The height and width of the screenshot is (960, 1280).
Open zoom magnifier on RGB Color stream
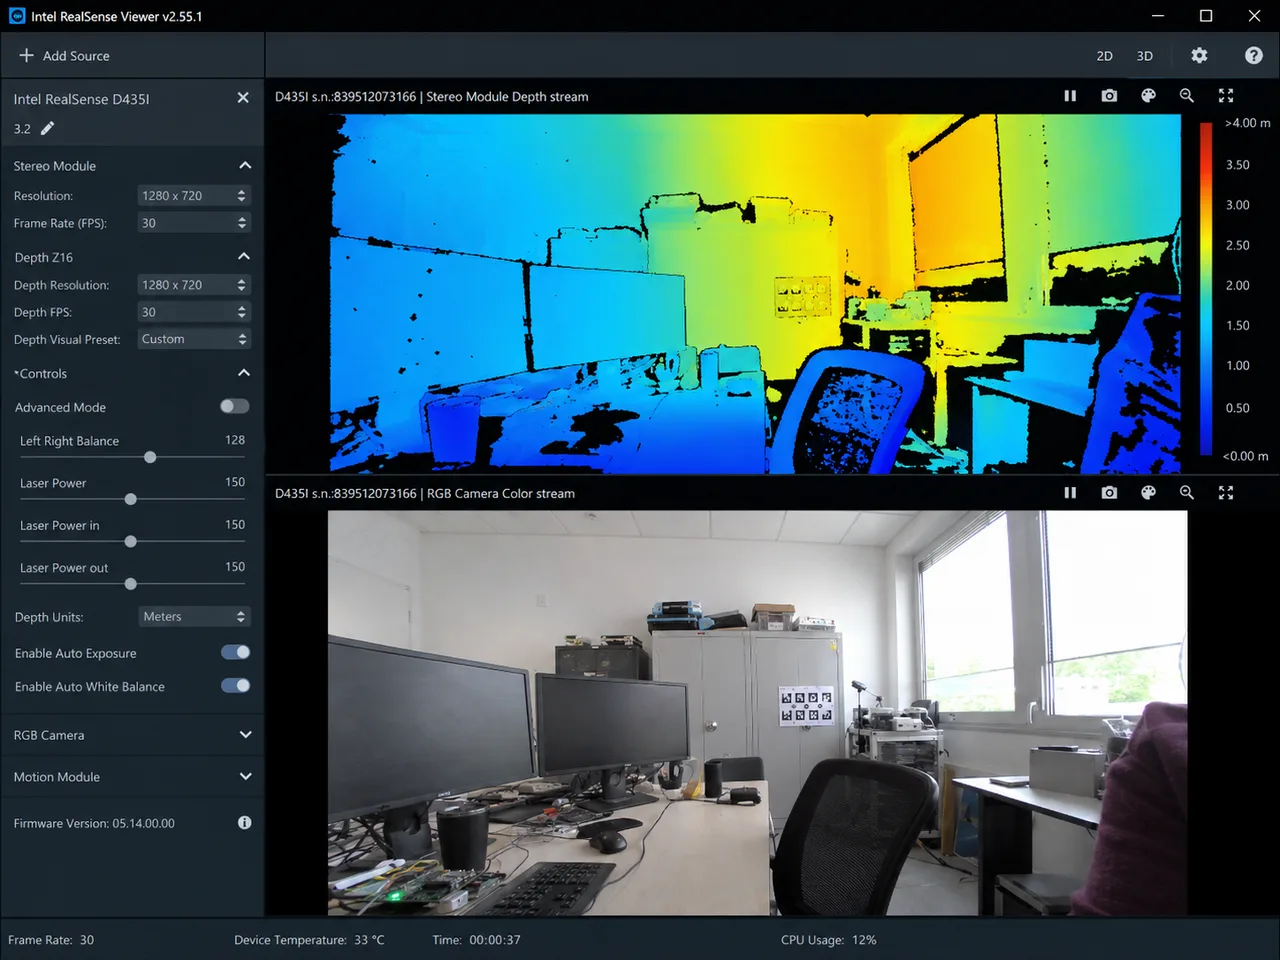pyautogui.click(x=1187, y=493)
